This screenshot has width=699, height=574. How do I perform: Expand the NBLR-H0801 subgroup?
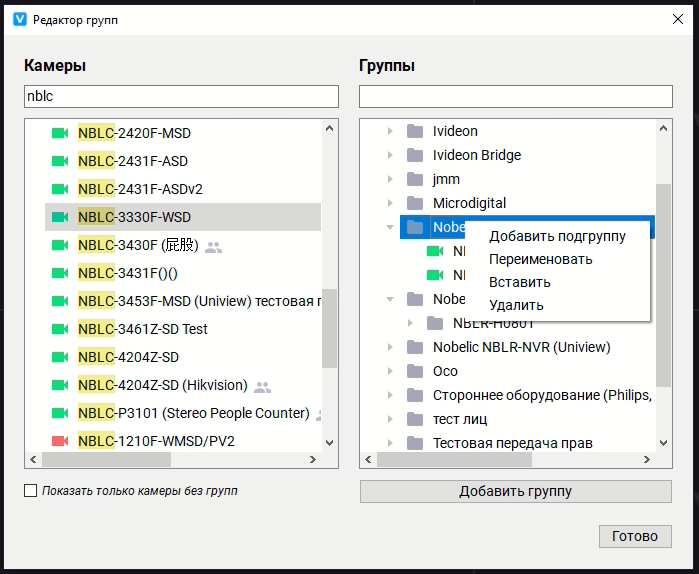tap(410, 323)
